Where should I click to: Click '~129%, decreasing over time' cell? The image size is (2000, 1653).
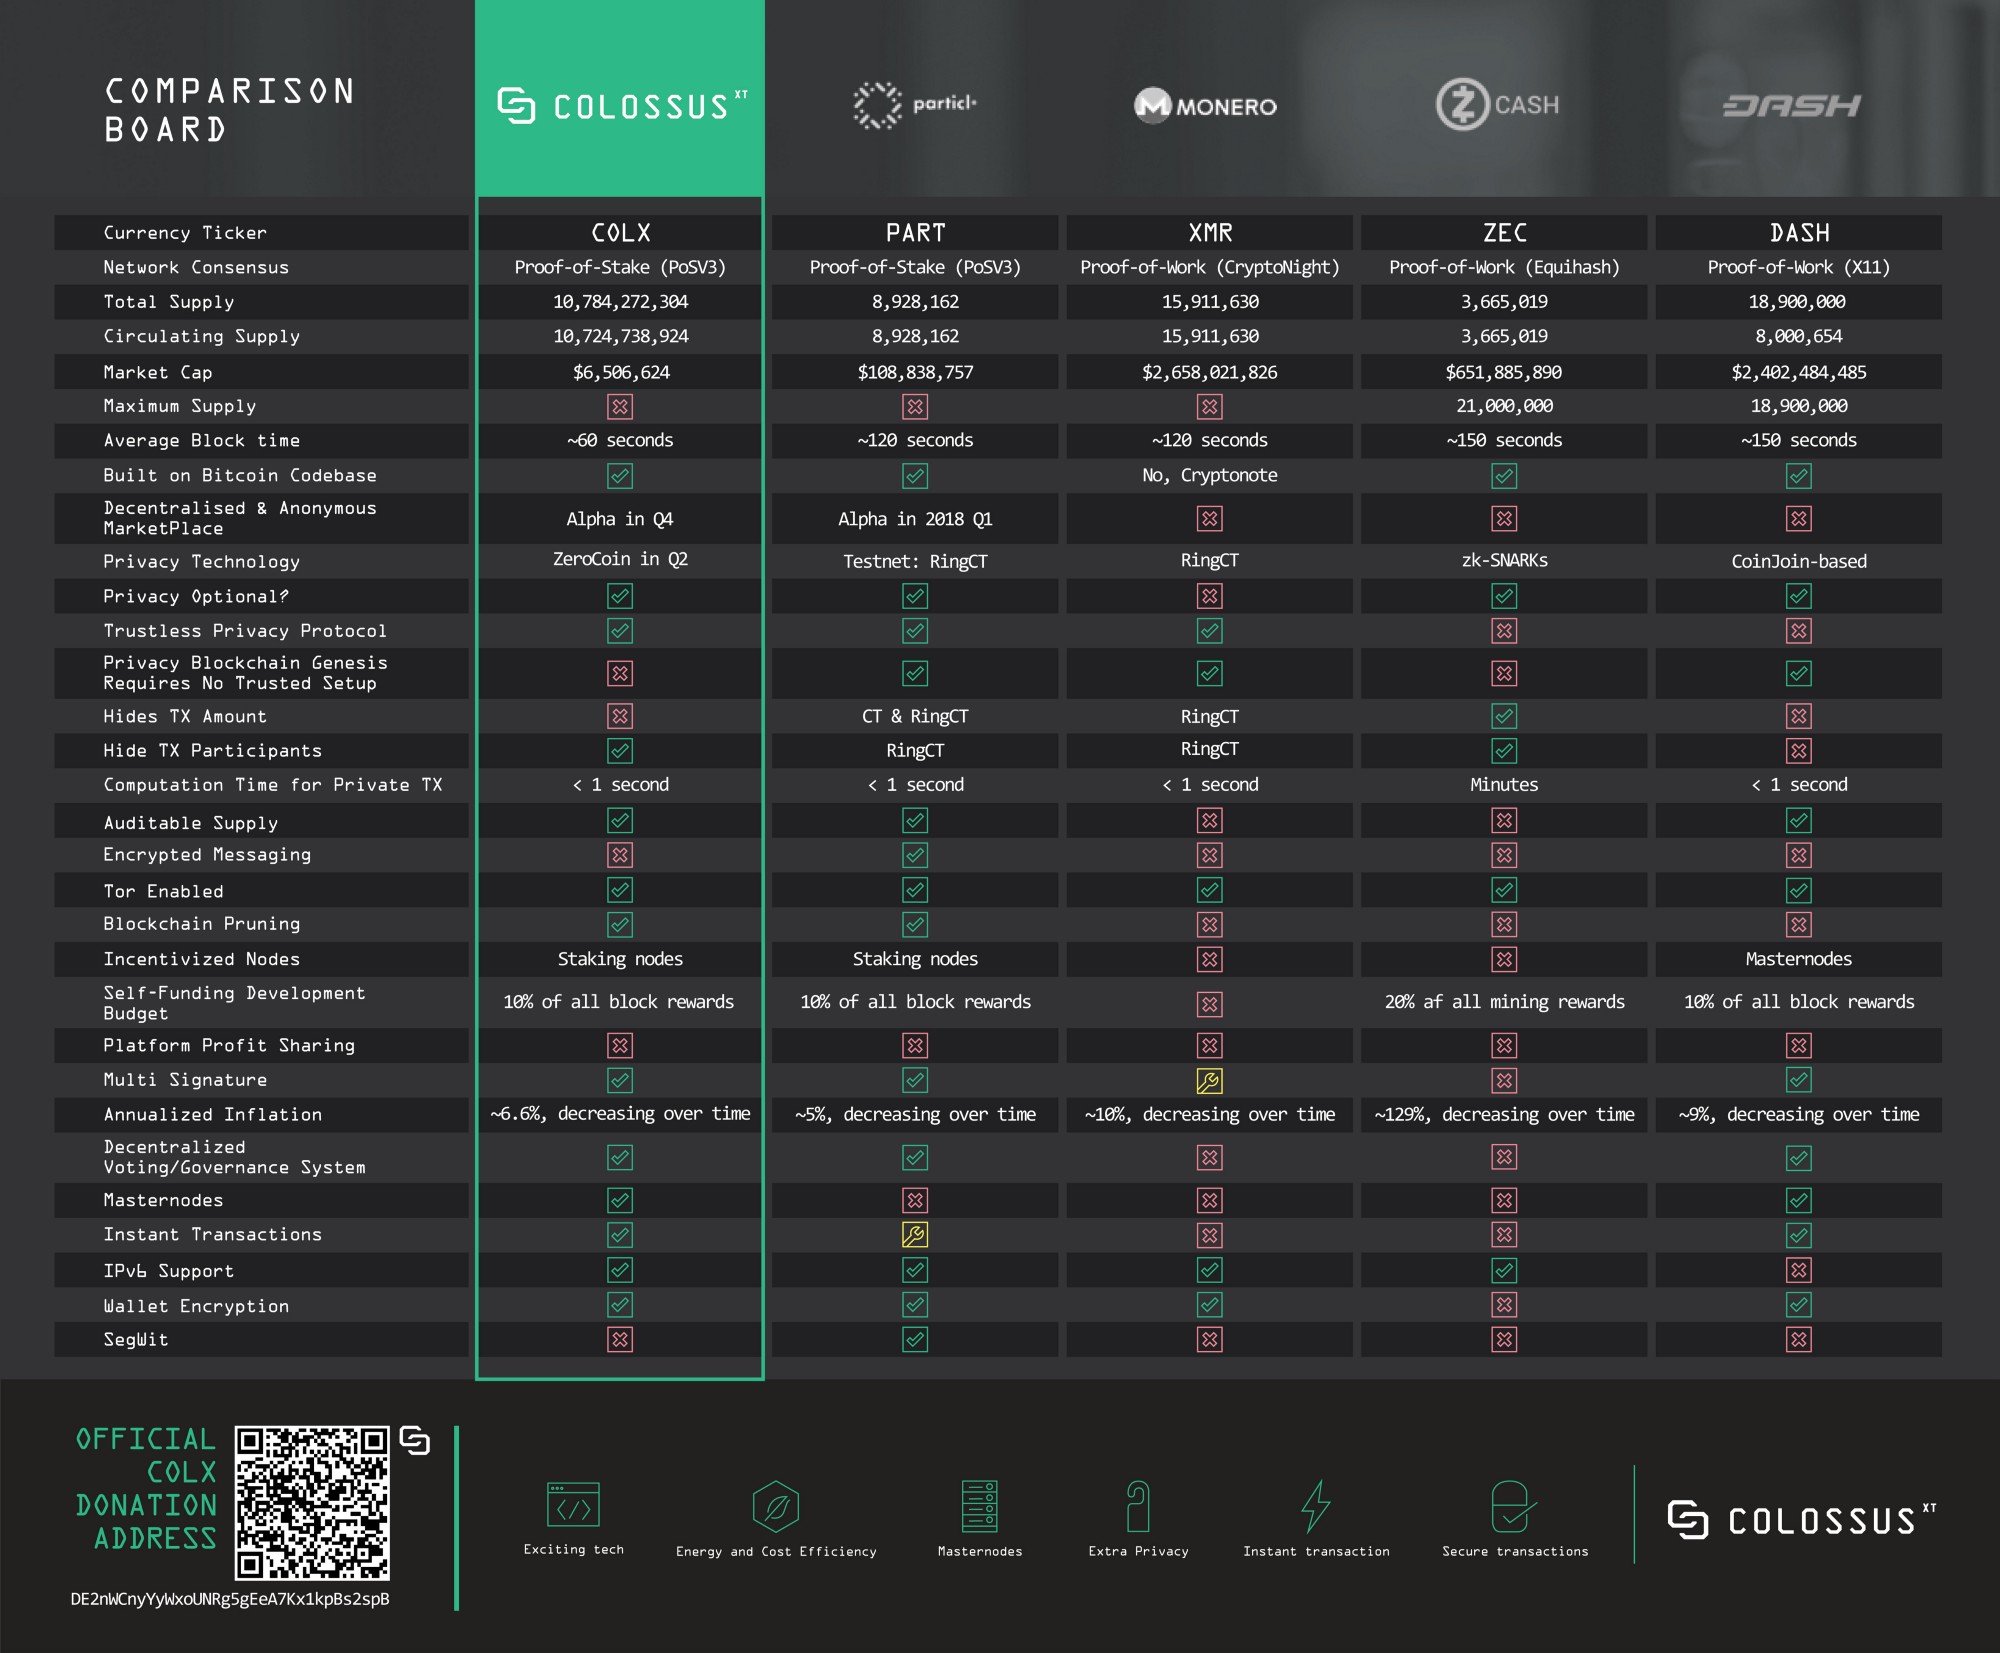point(1504,1114)
